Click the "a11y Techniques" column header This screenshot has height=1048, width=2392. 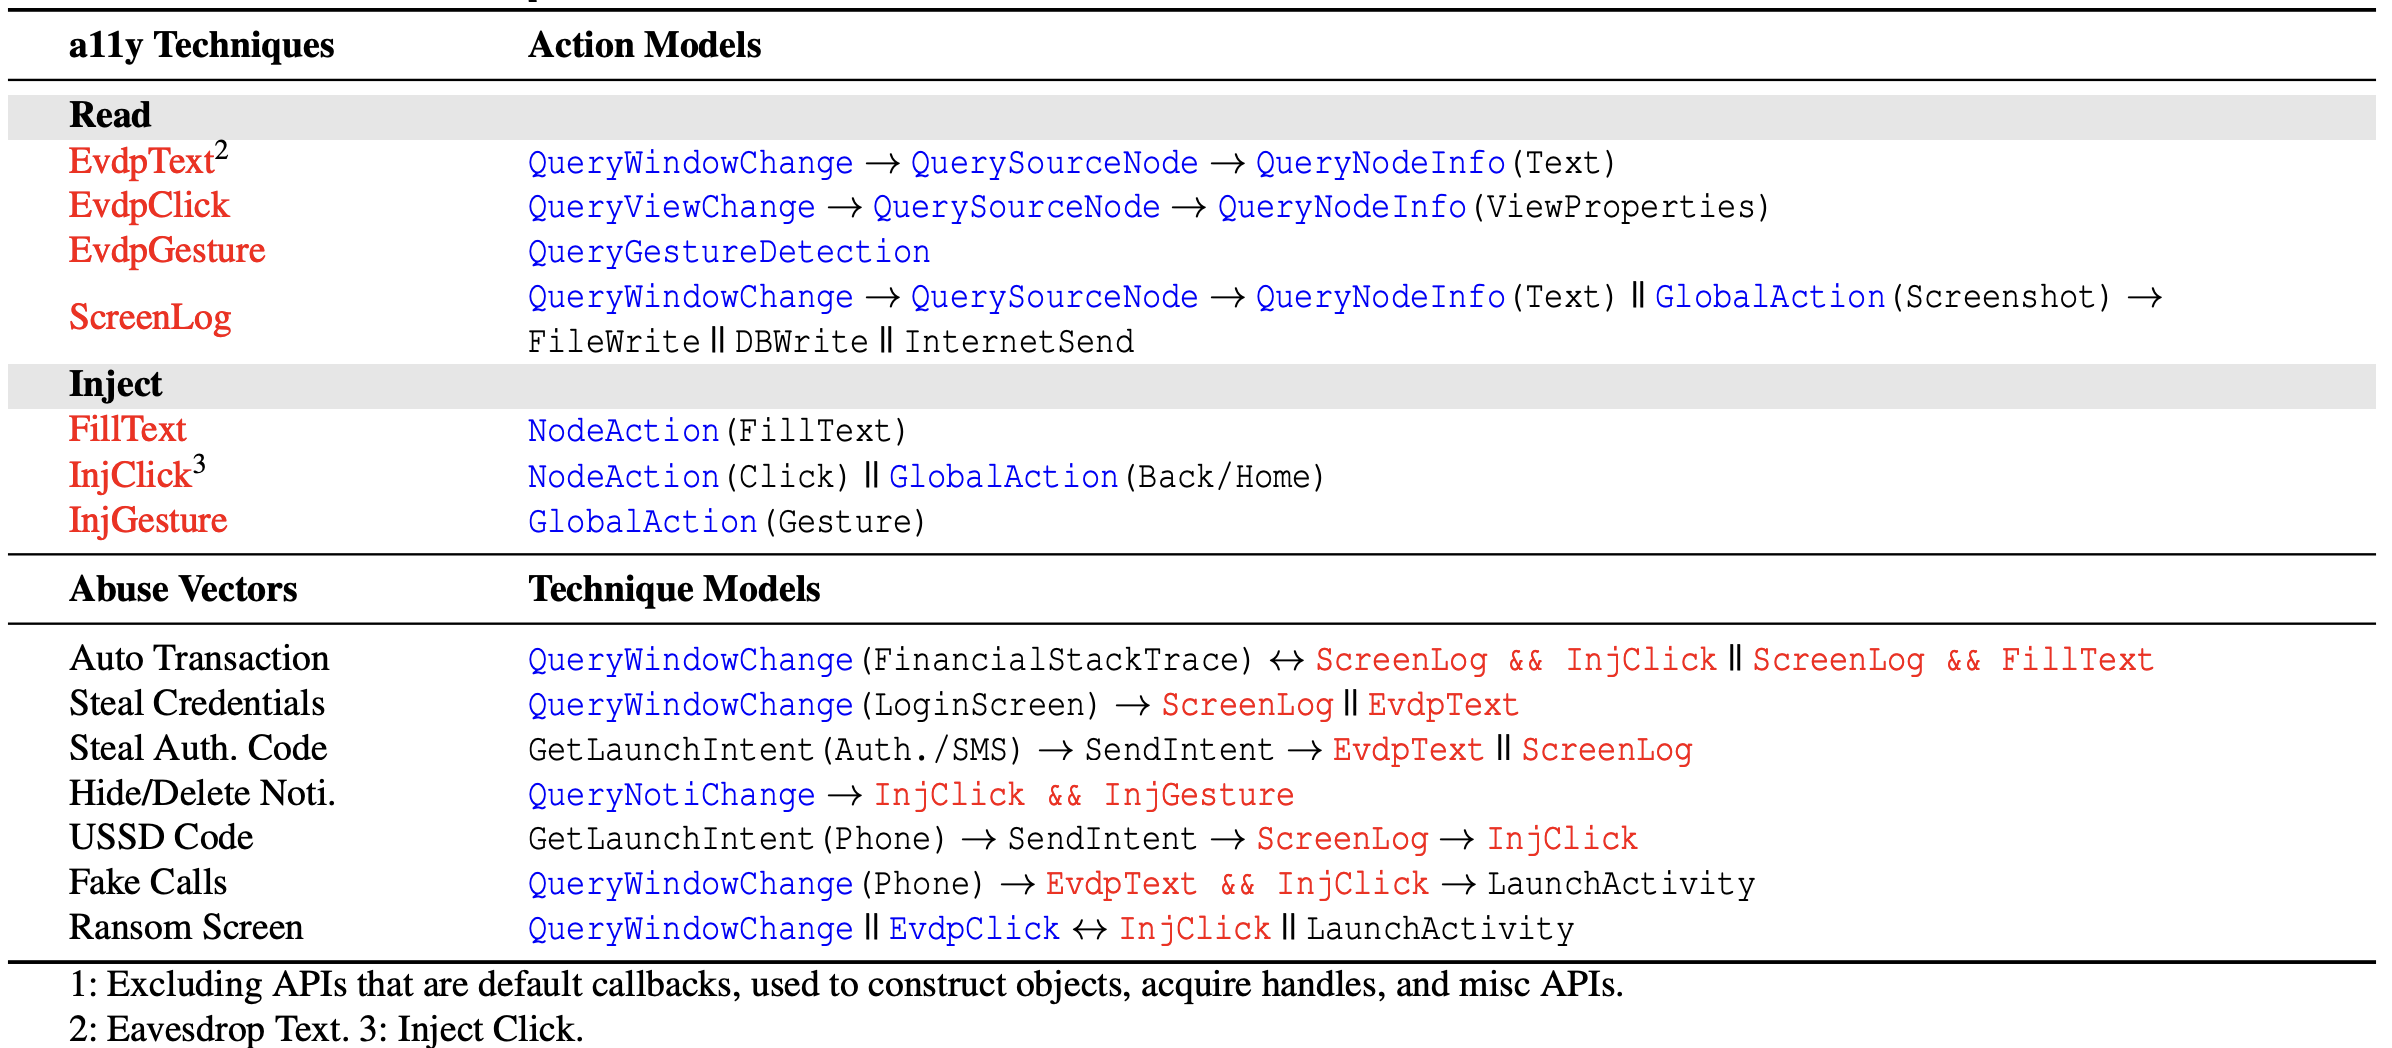tap(201, 46)
